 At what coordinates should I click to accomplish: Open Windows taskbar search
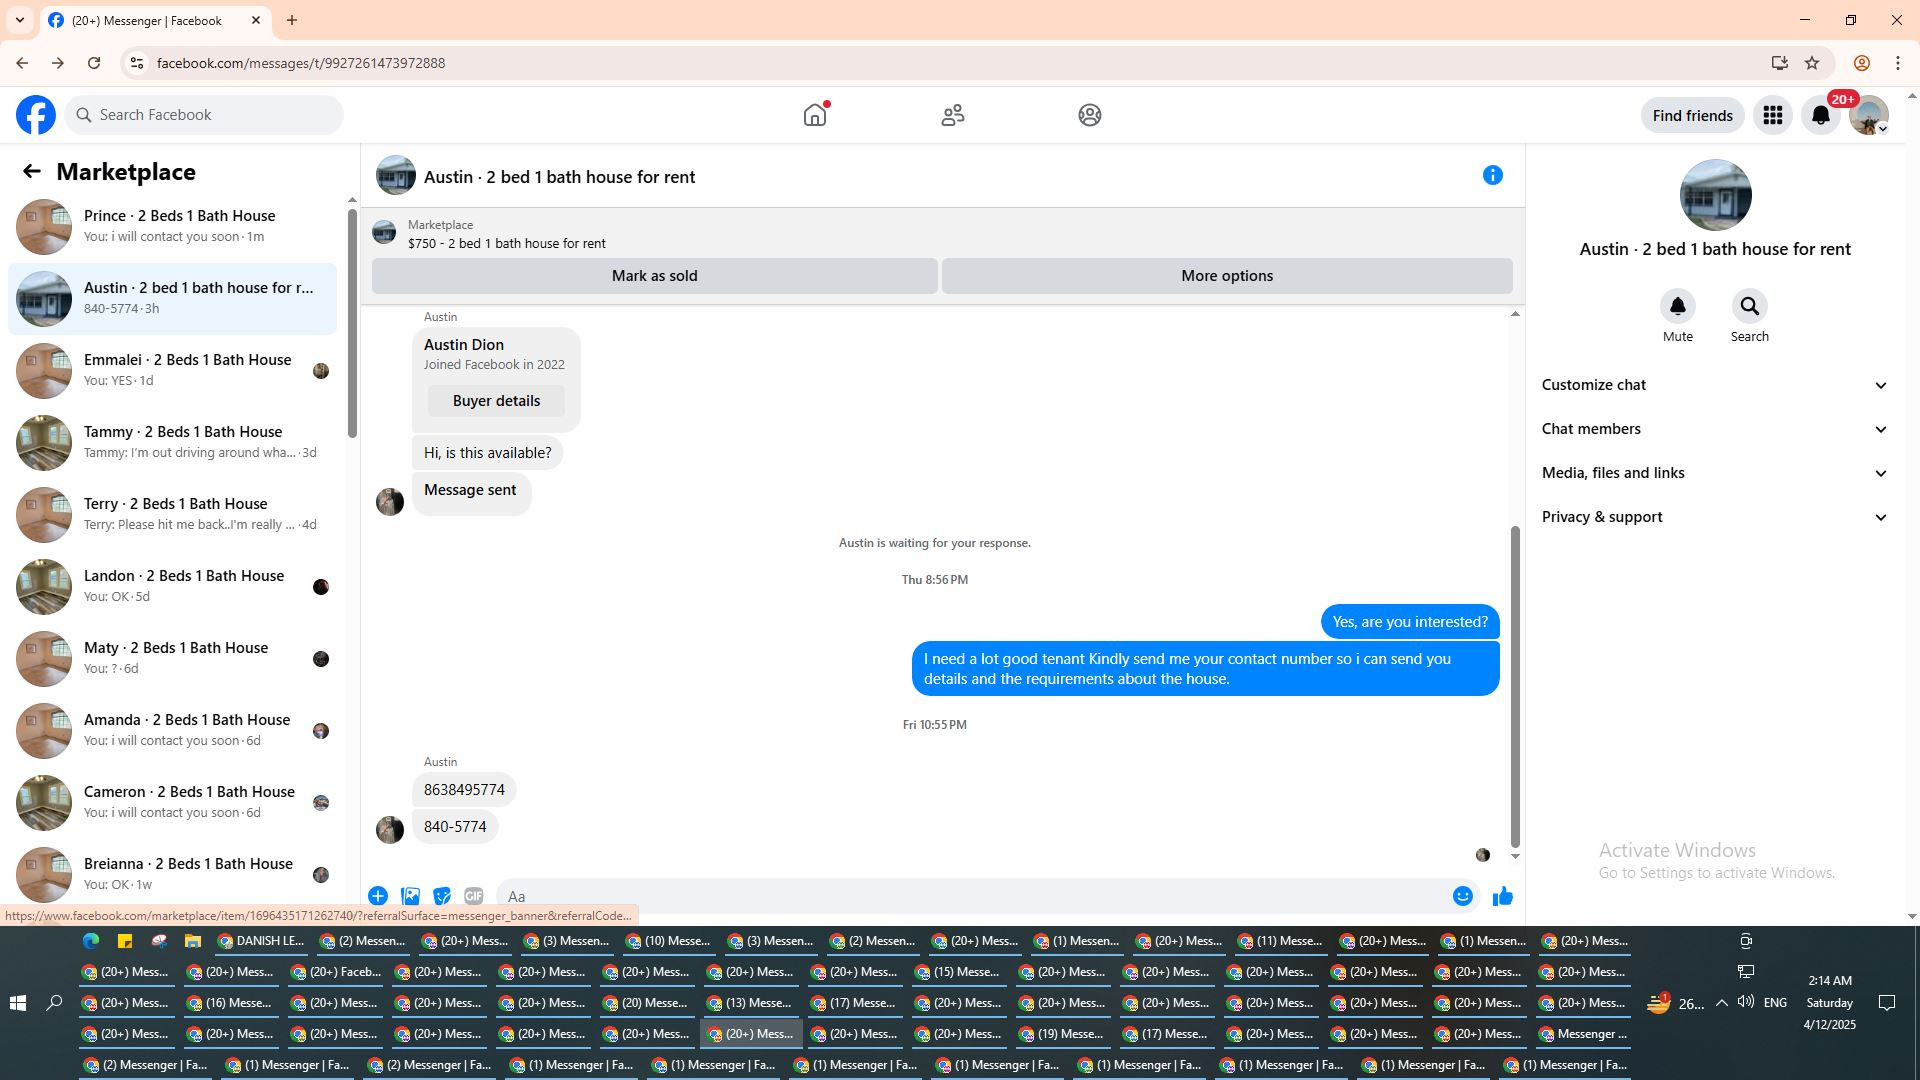pos(55,1003)
